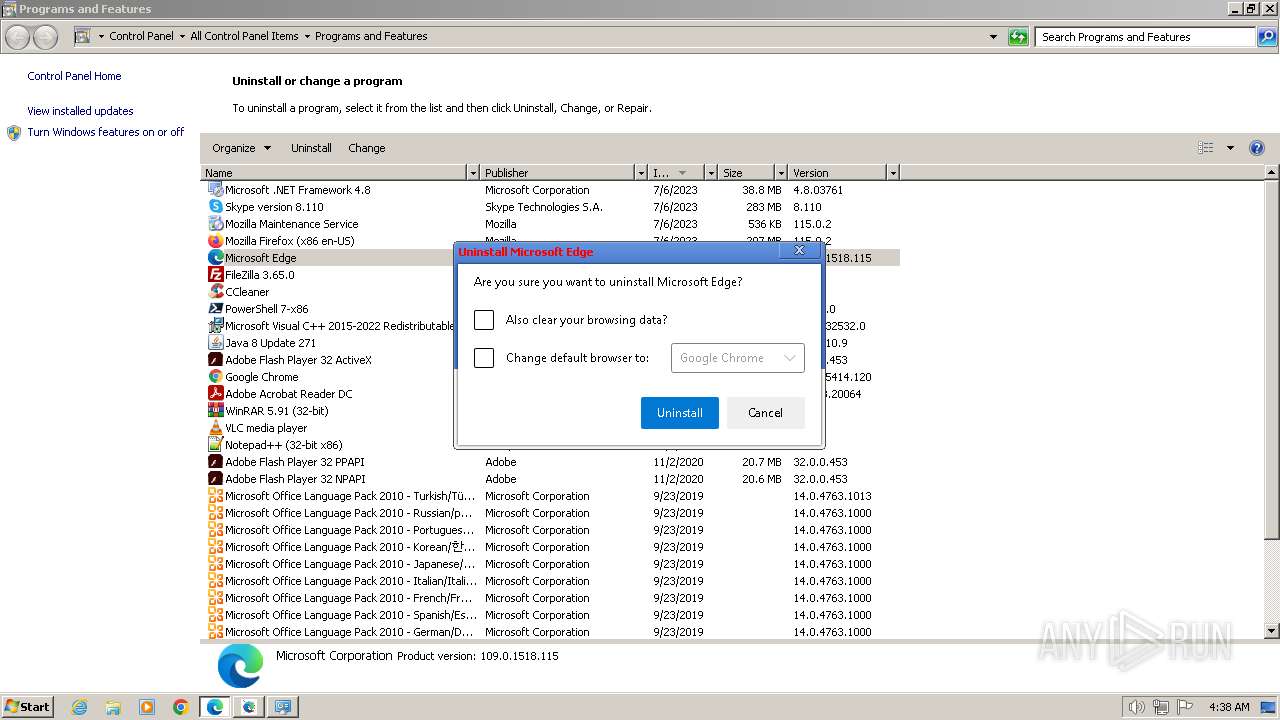Open the Publisher column filter arrow

[640, 173]
